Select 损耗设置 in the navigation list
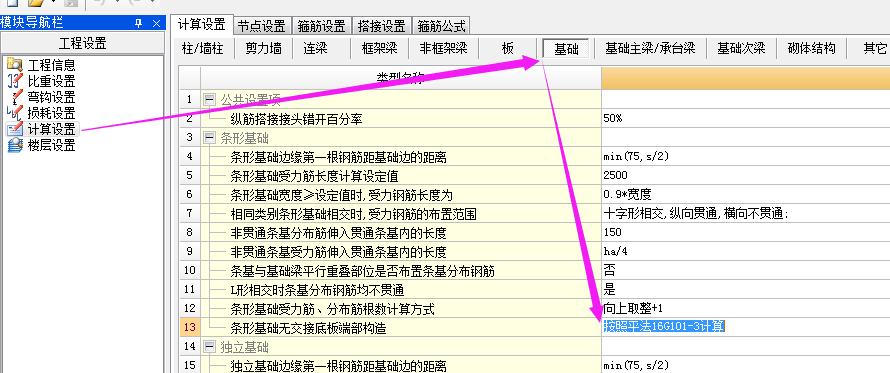The width and height of the screenshot is (890, 373). click(x=52, y=113)
